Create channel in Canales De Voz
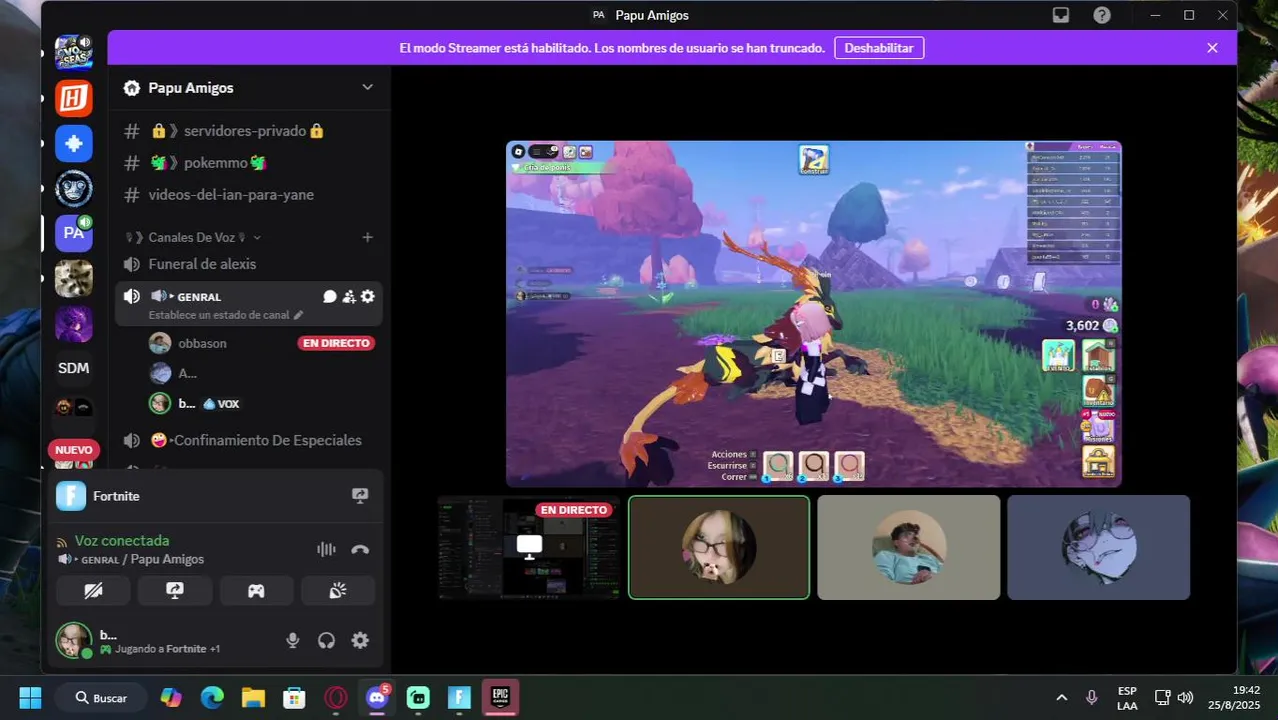 click(x=367, y=237)
